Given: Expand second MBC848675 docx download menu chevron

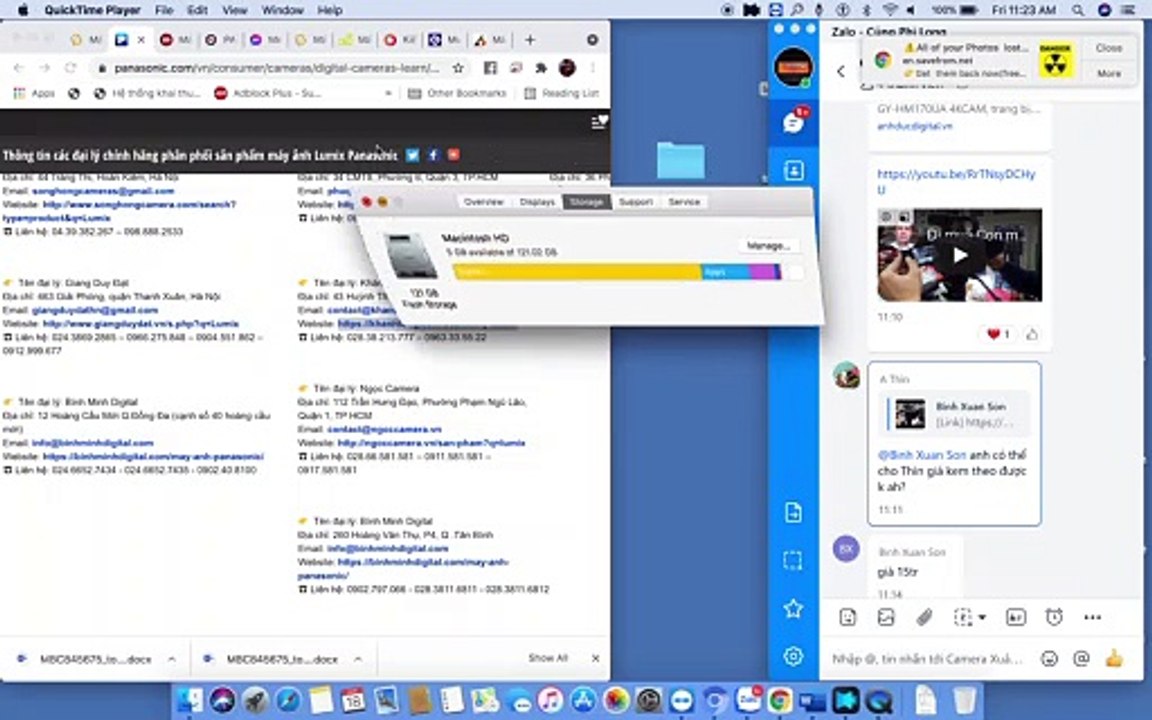Looking at the screenshot, I should pos(358,659).
